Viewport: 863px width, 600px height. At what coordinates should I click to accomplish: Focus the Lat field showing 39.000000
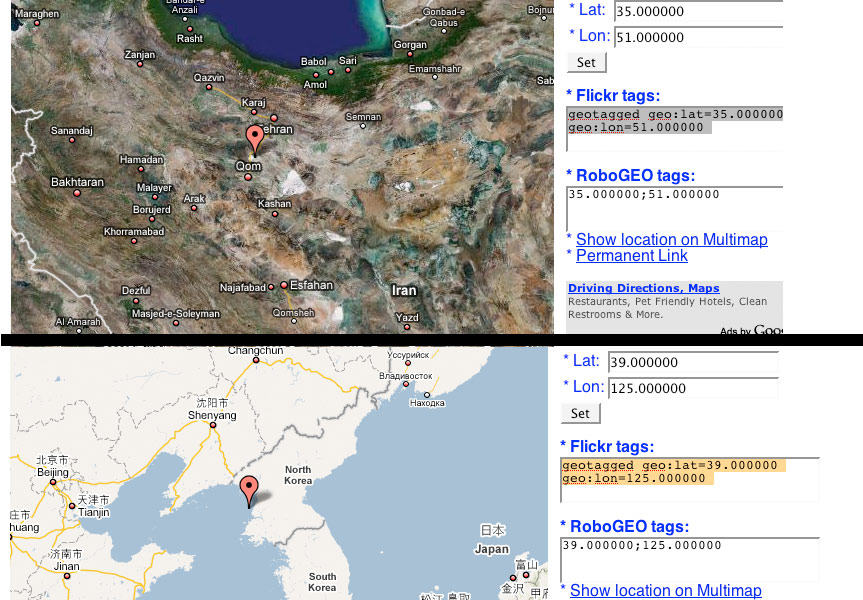click(693, 362)
